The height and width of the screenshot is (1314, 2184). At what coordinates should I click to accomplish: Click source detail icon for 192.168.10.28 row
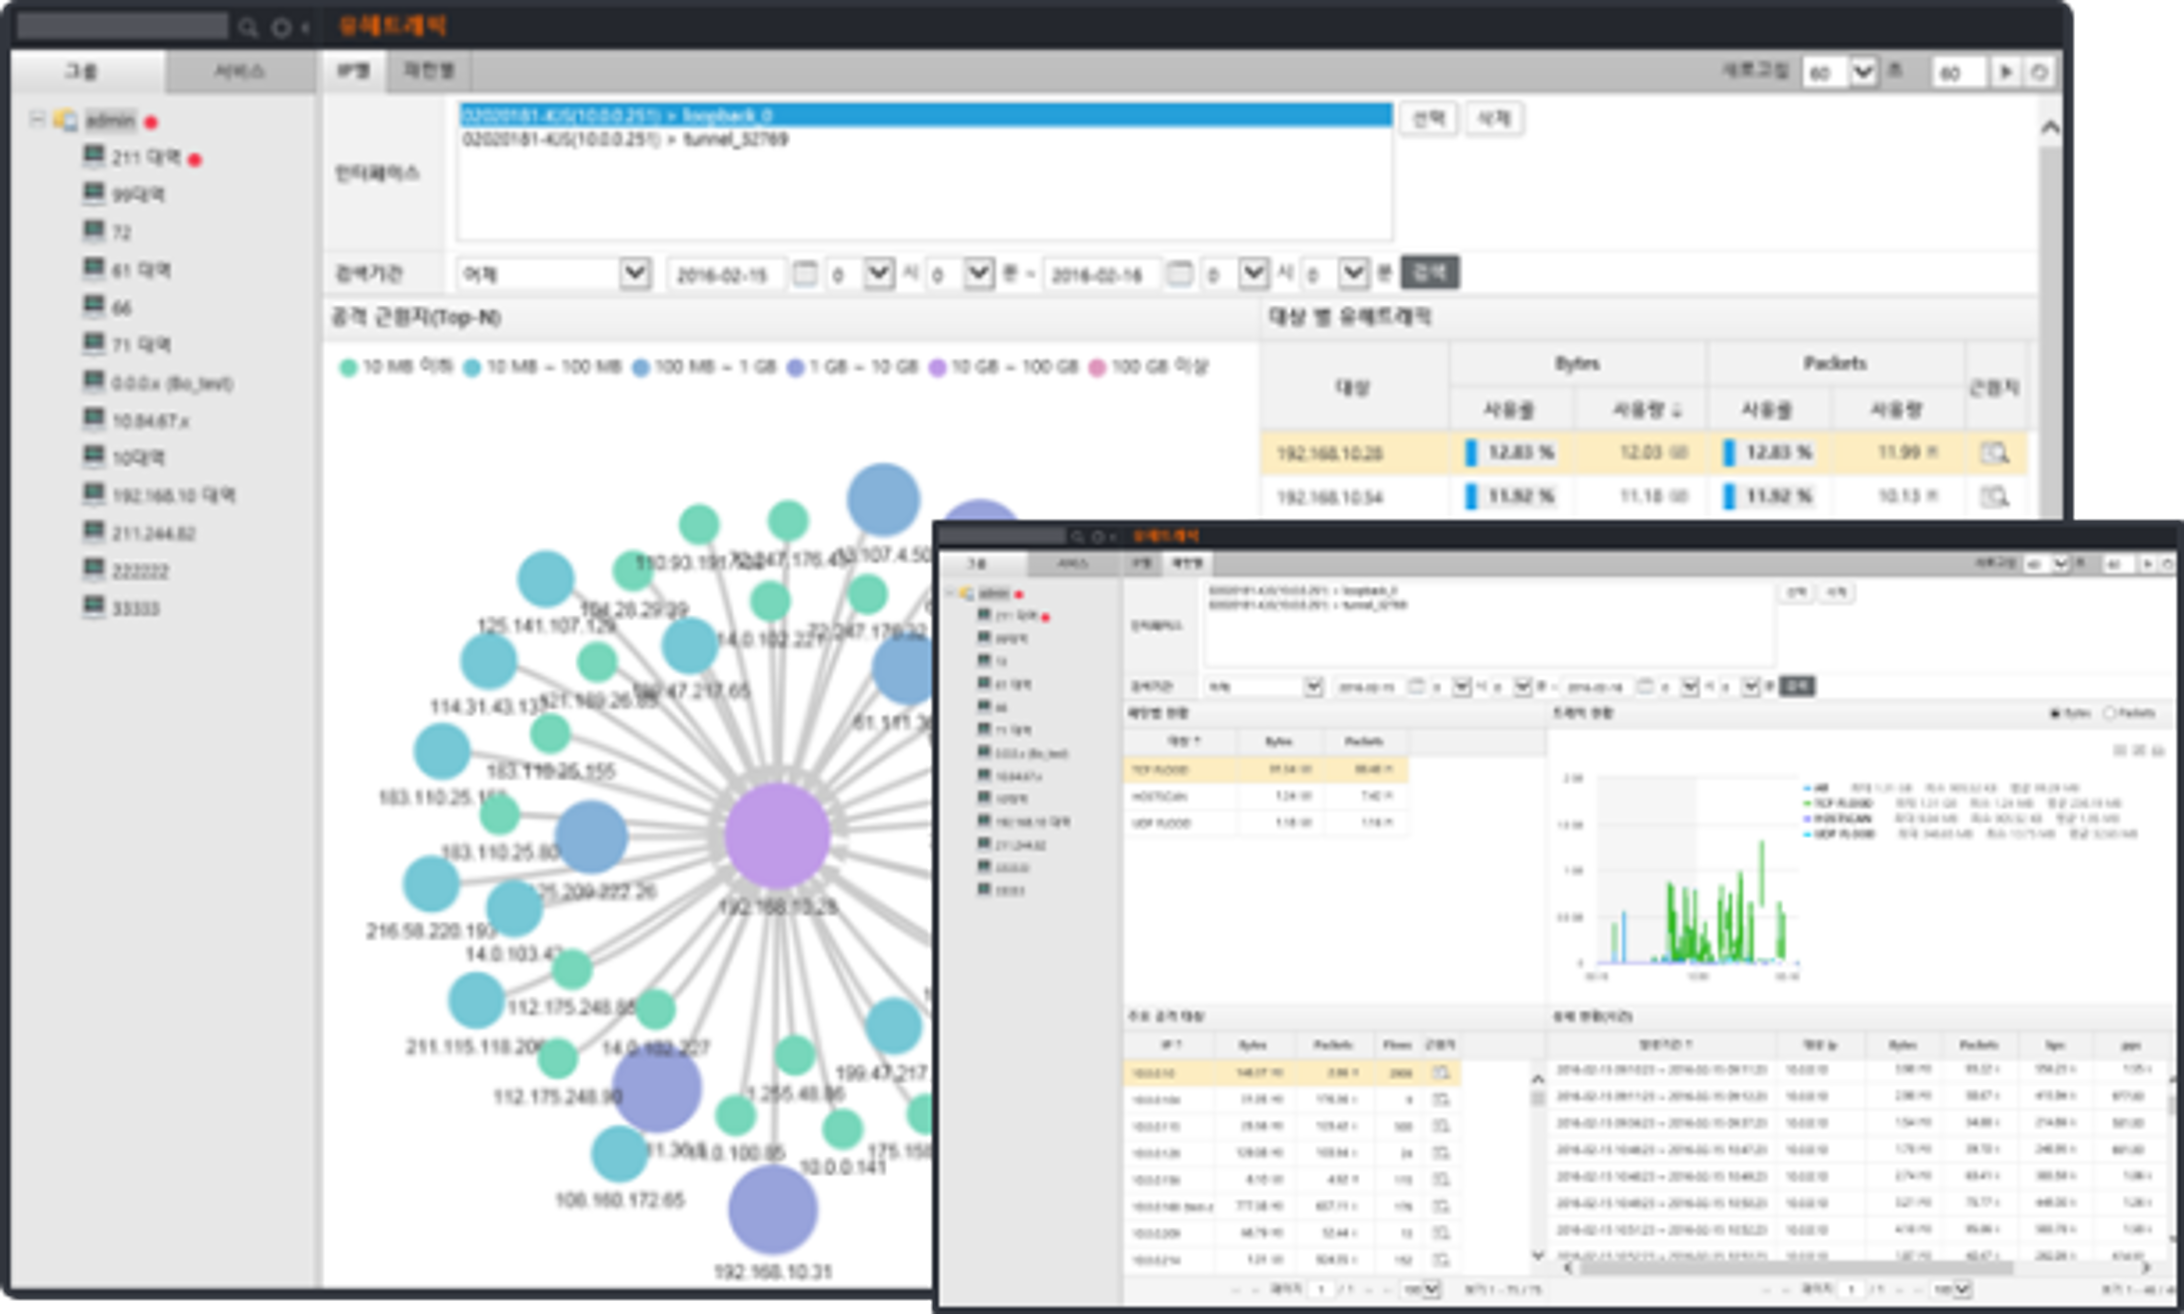1994,453
